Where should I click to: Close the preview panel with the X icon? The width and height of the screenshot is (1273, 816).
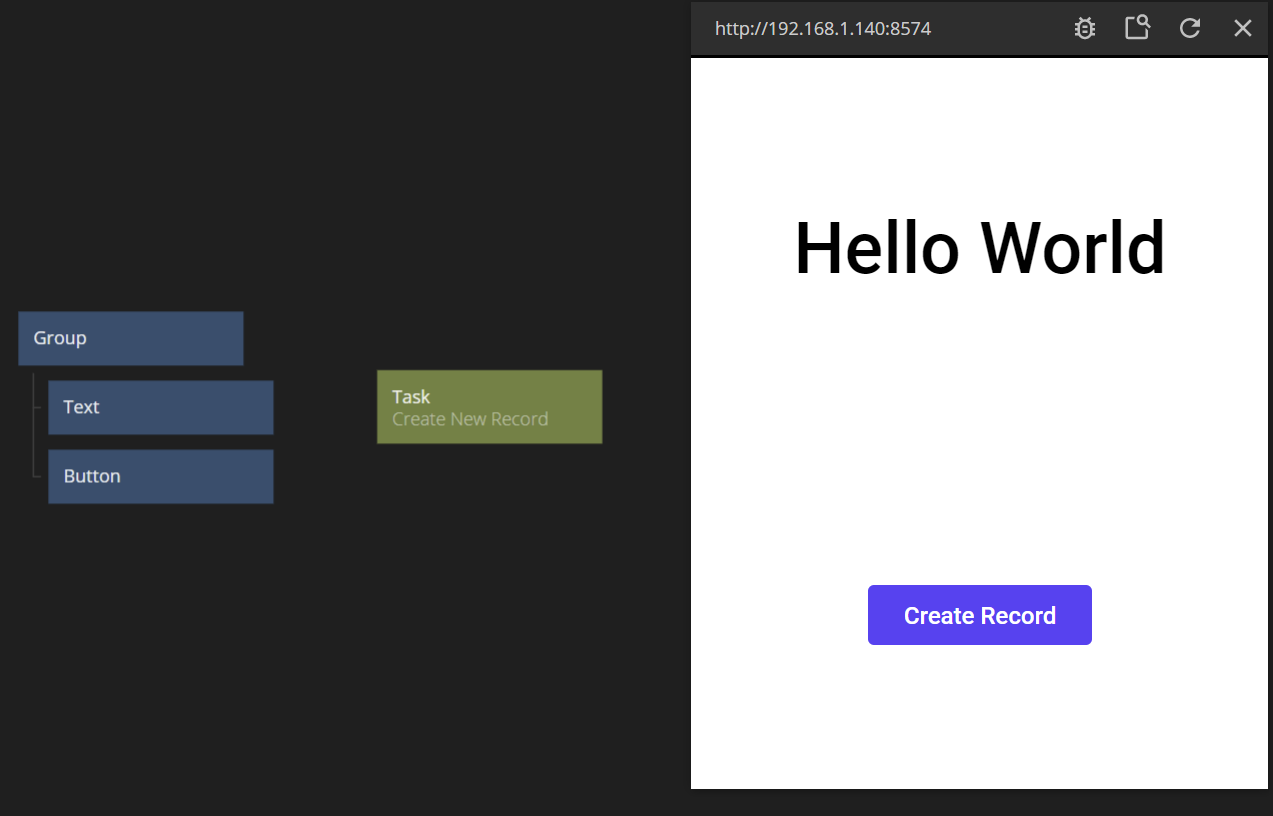pyautogui.click(x=1242, y=28)
